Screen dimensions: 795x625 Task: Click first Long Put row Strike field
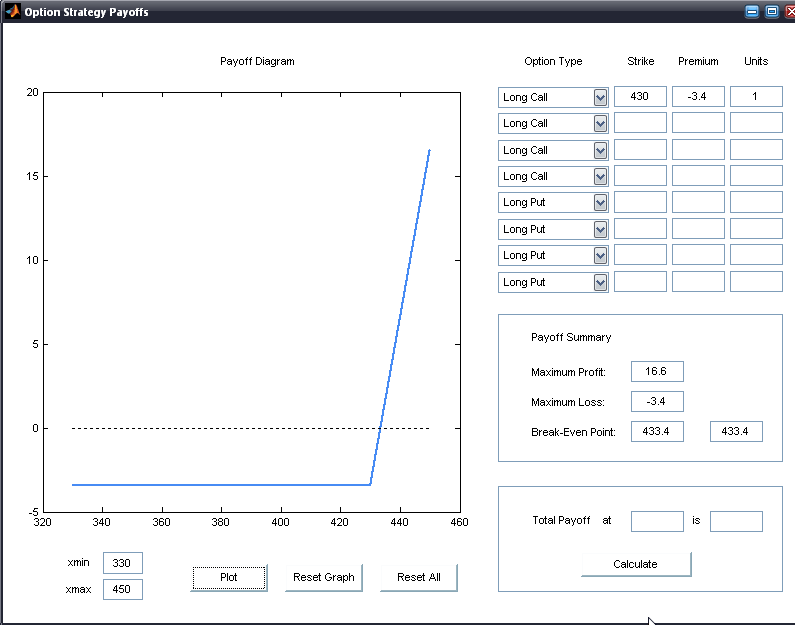(640, 202)
